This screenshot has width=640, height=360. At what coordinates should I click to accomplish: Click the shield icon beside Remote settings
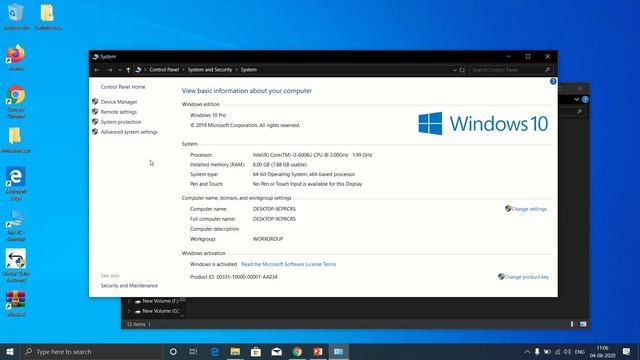[95, 111]
